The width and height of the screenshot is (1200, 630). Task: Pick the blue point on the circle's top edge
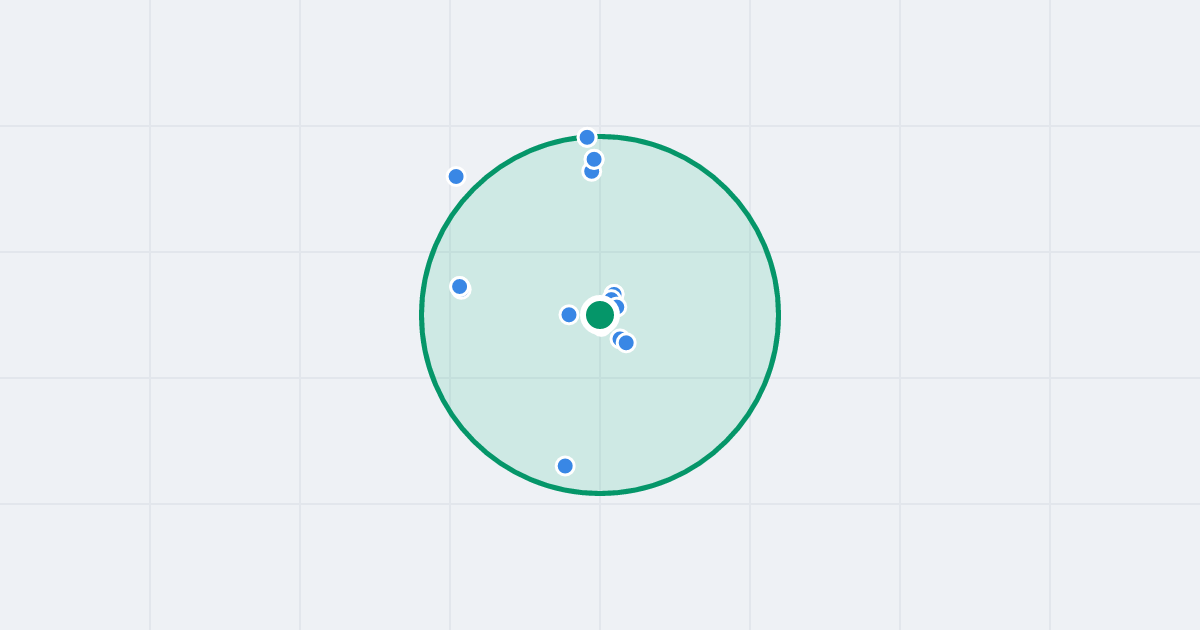[x=587, y=137]
